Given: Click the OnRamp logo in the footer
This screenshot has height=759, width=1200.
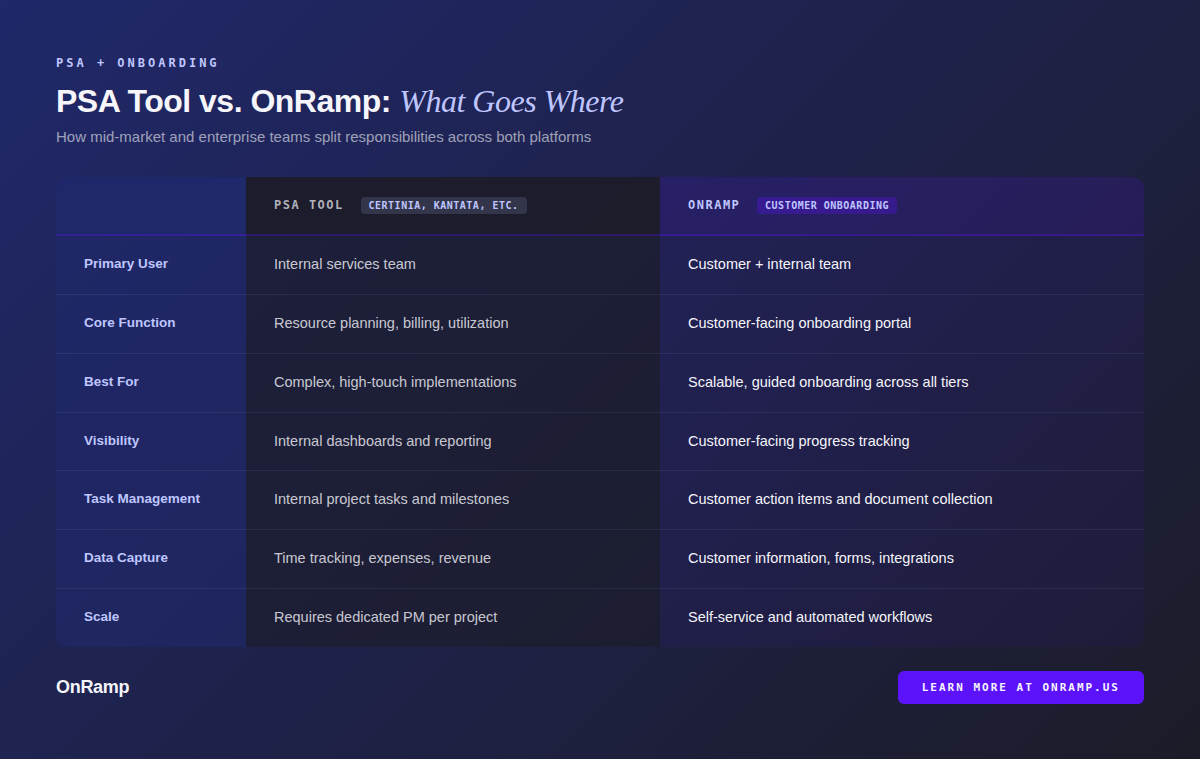Looking at the screenshot, I should 92,687.
